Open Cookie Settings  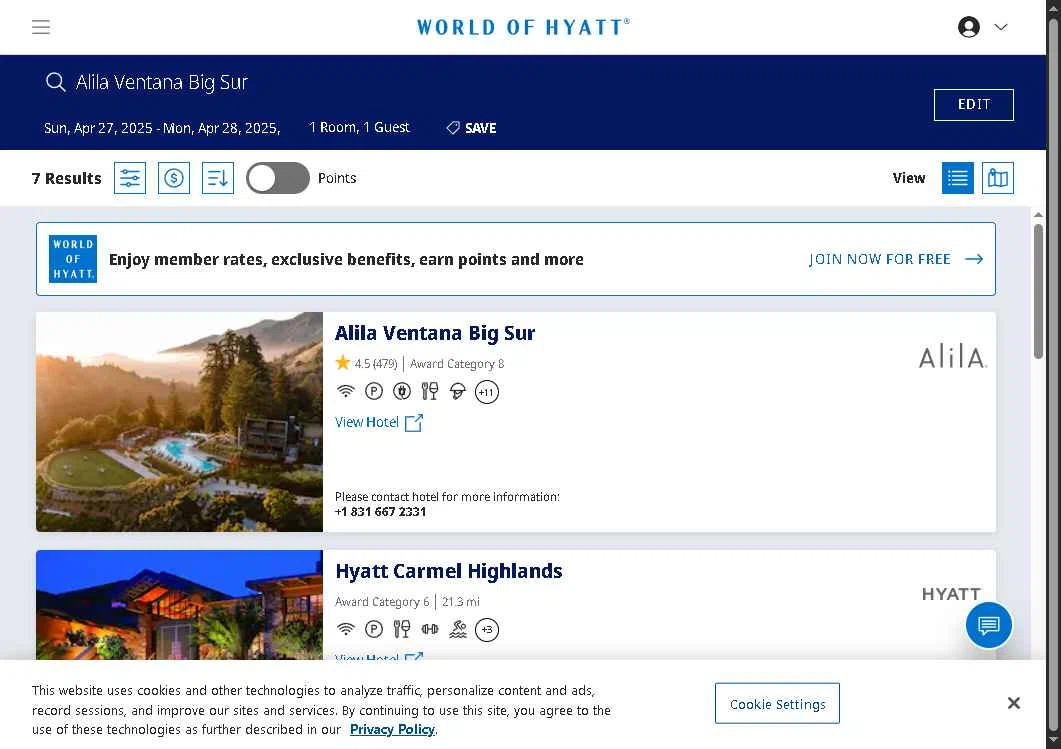[777, 704]
